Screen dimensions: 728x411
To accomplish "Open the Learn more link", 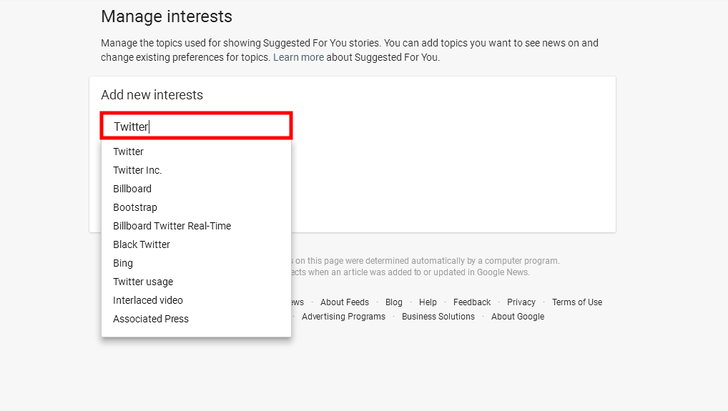I will coord(299,57).
